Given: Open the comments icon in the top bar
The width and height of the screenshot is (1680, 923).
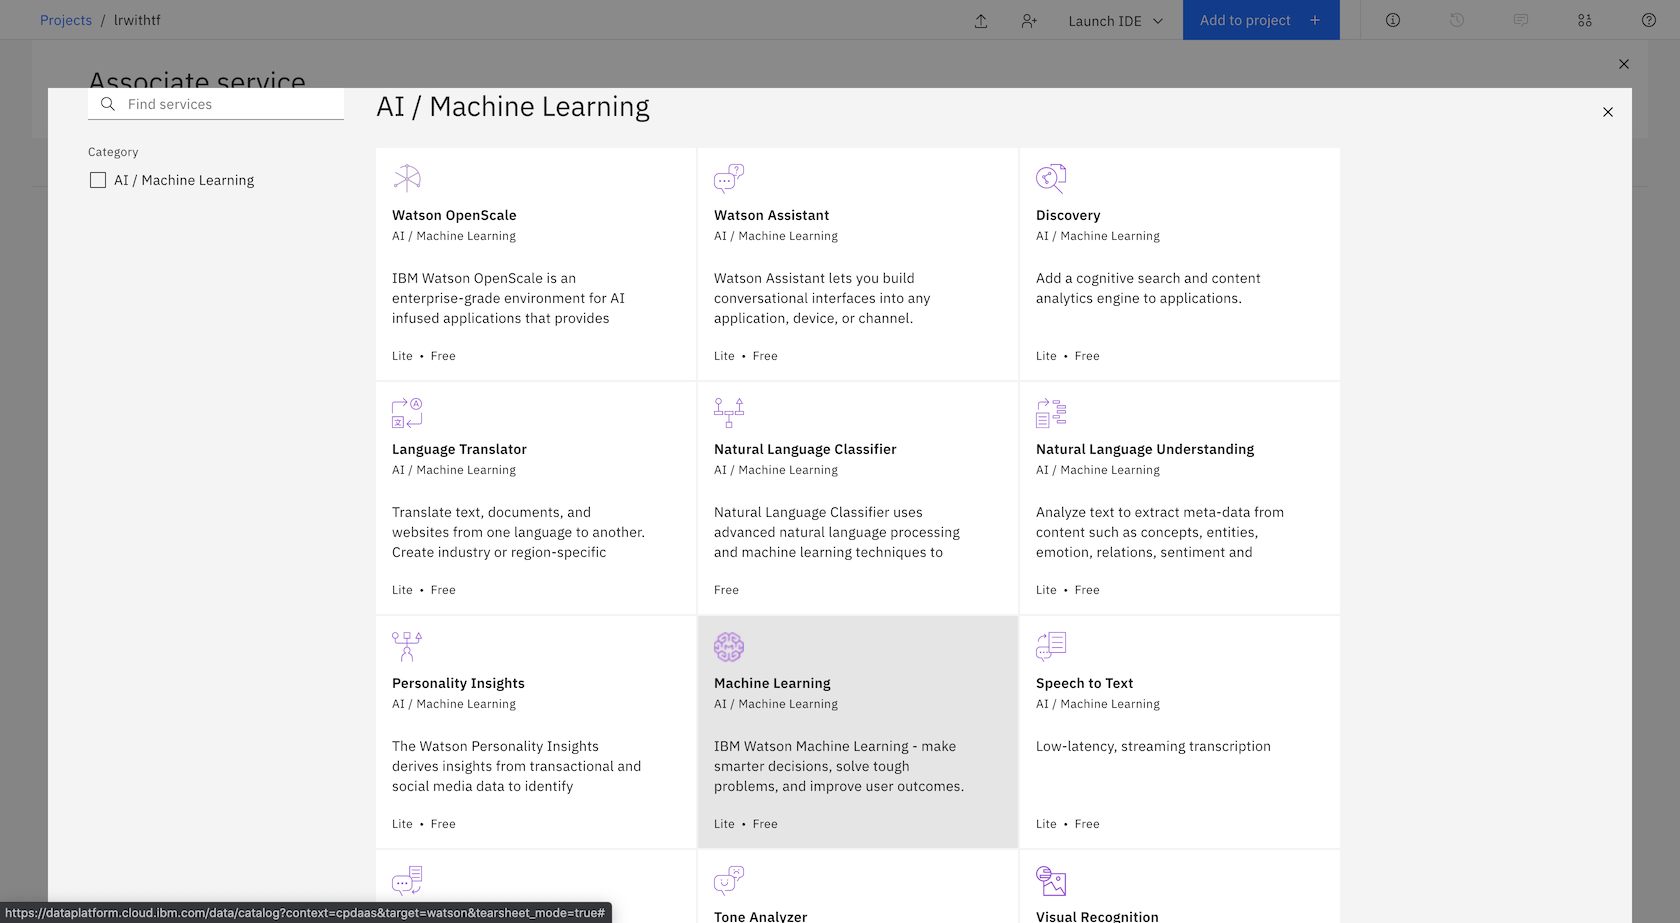Looking at the screenshot, I should [x=1521, y=20].
